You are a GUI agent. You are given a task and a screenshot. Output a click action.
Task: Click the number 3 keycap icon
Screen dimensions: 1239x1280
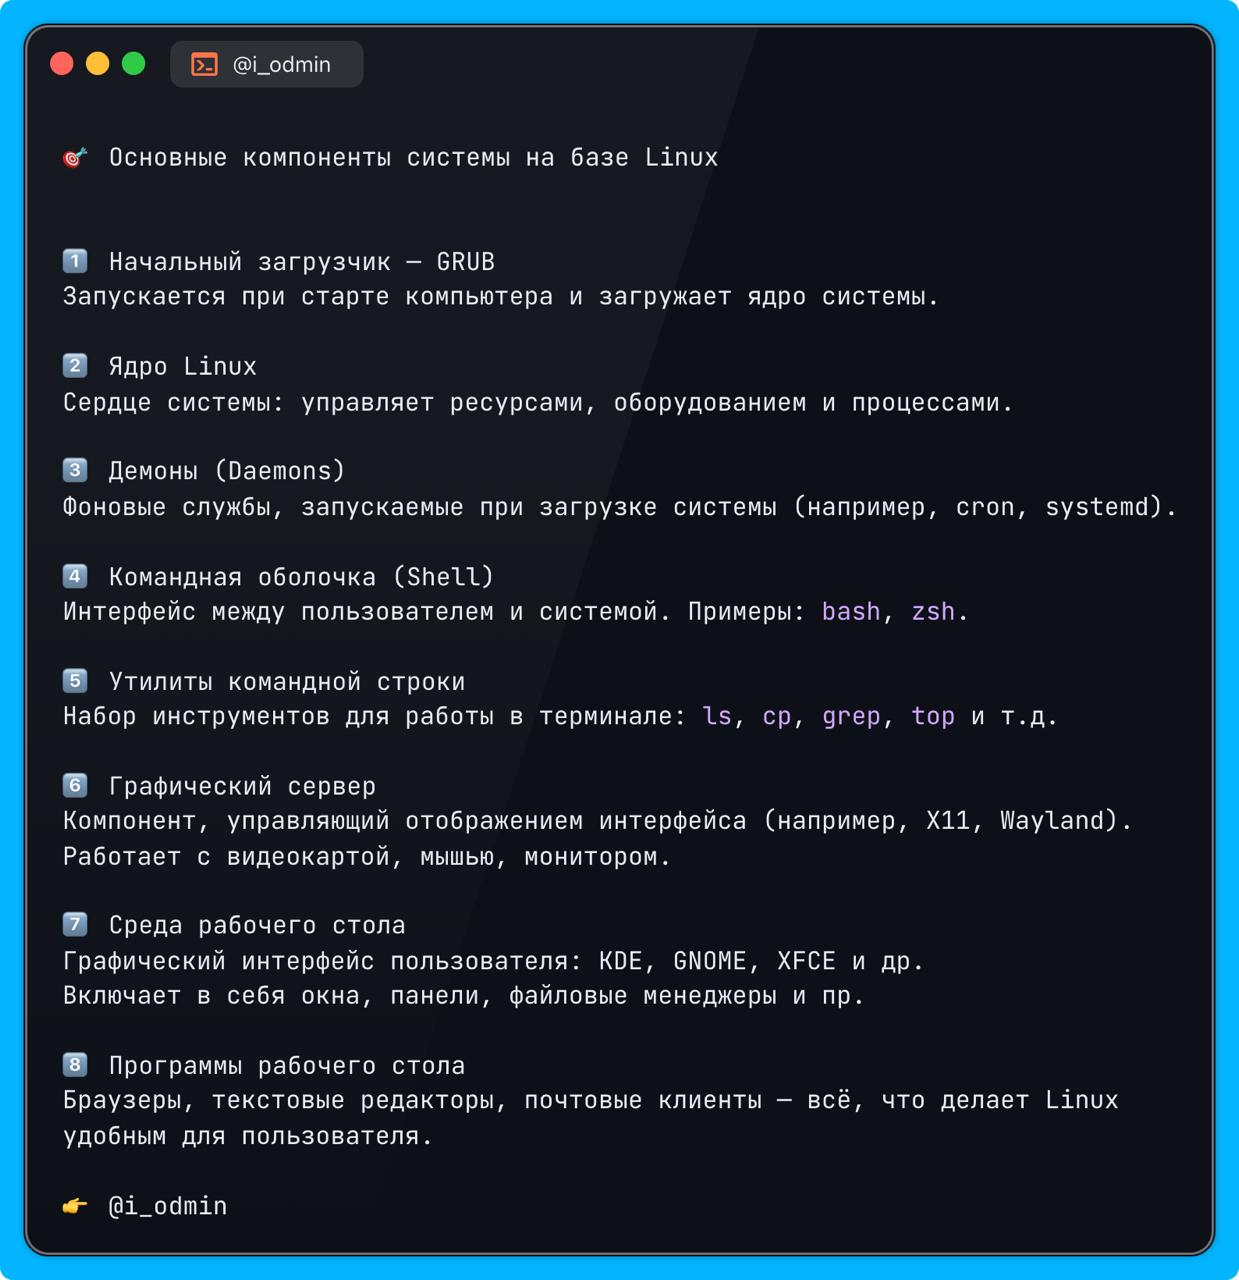[x=75, y=470]
